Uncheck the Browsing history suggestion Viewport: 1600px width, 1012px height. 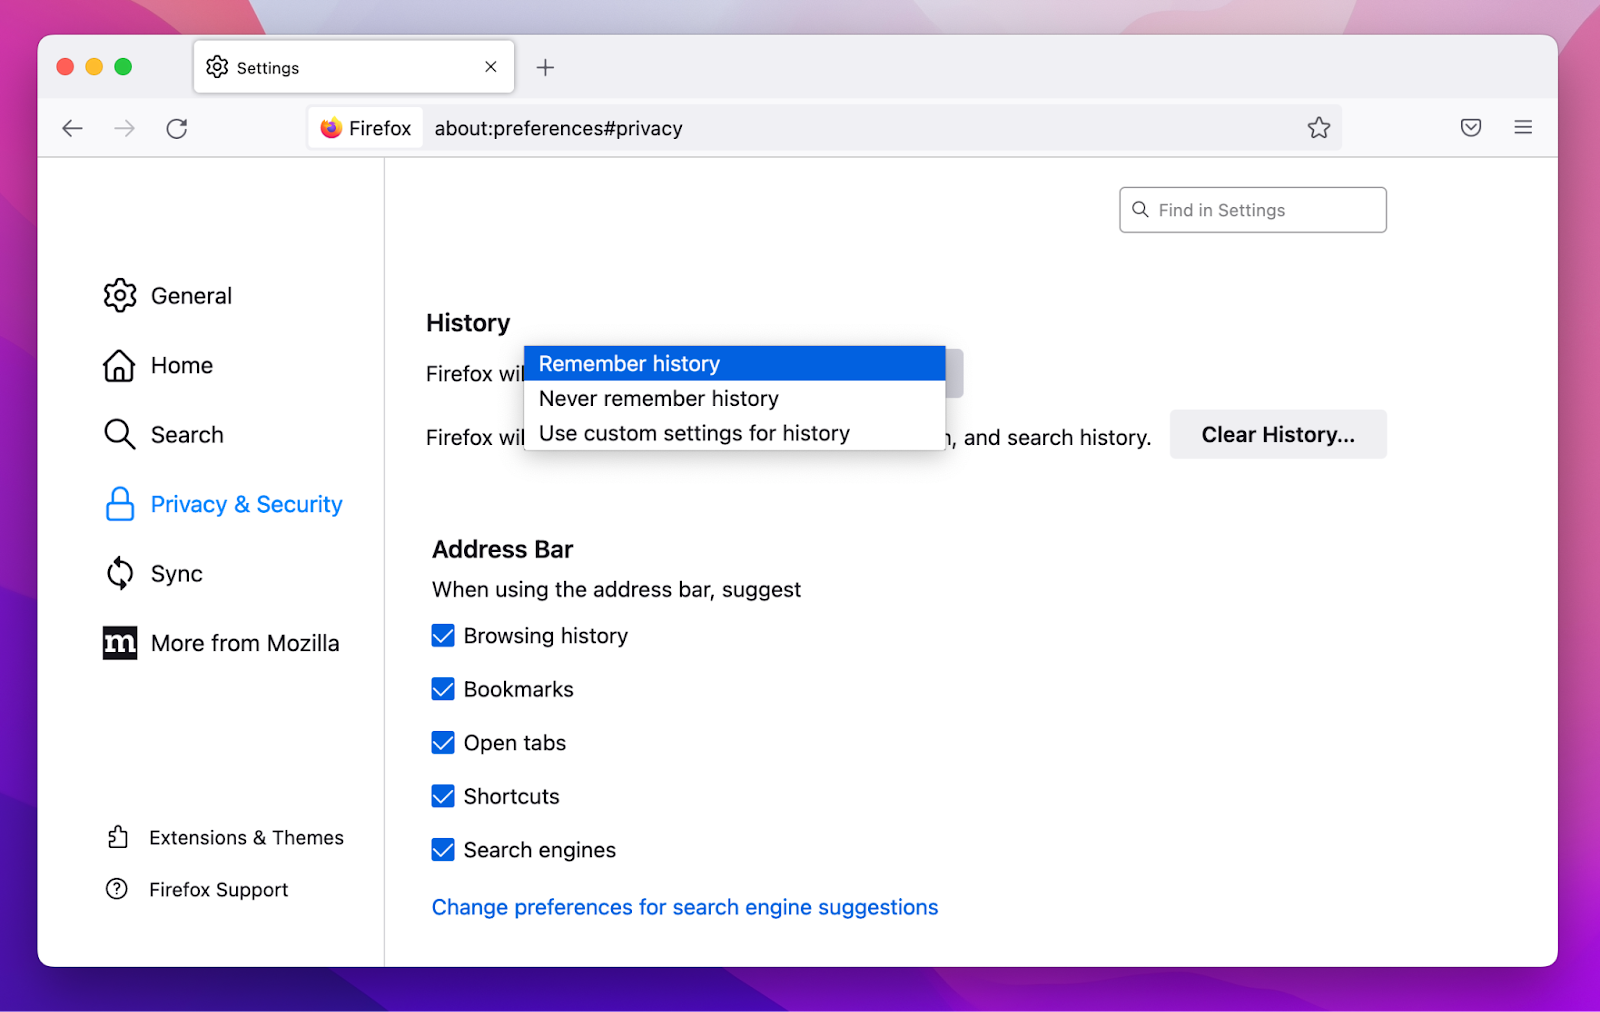(442, 635)
